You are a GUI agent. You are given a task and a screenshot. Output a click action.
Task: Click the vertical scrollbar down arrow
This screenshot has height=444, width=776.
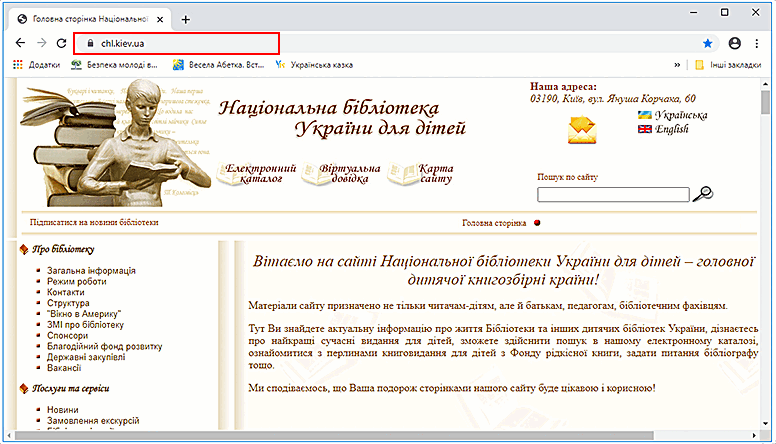pyautogui.click(x=766, y=424)
